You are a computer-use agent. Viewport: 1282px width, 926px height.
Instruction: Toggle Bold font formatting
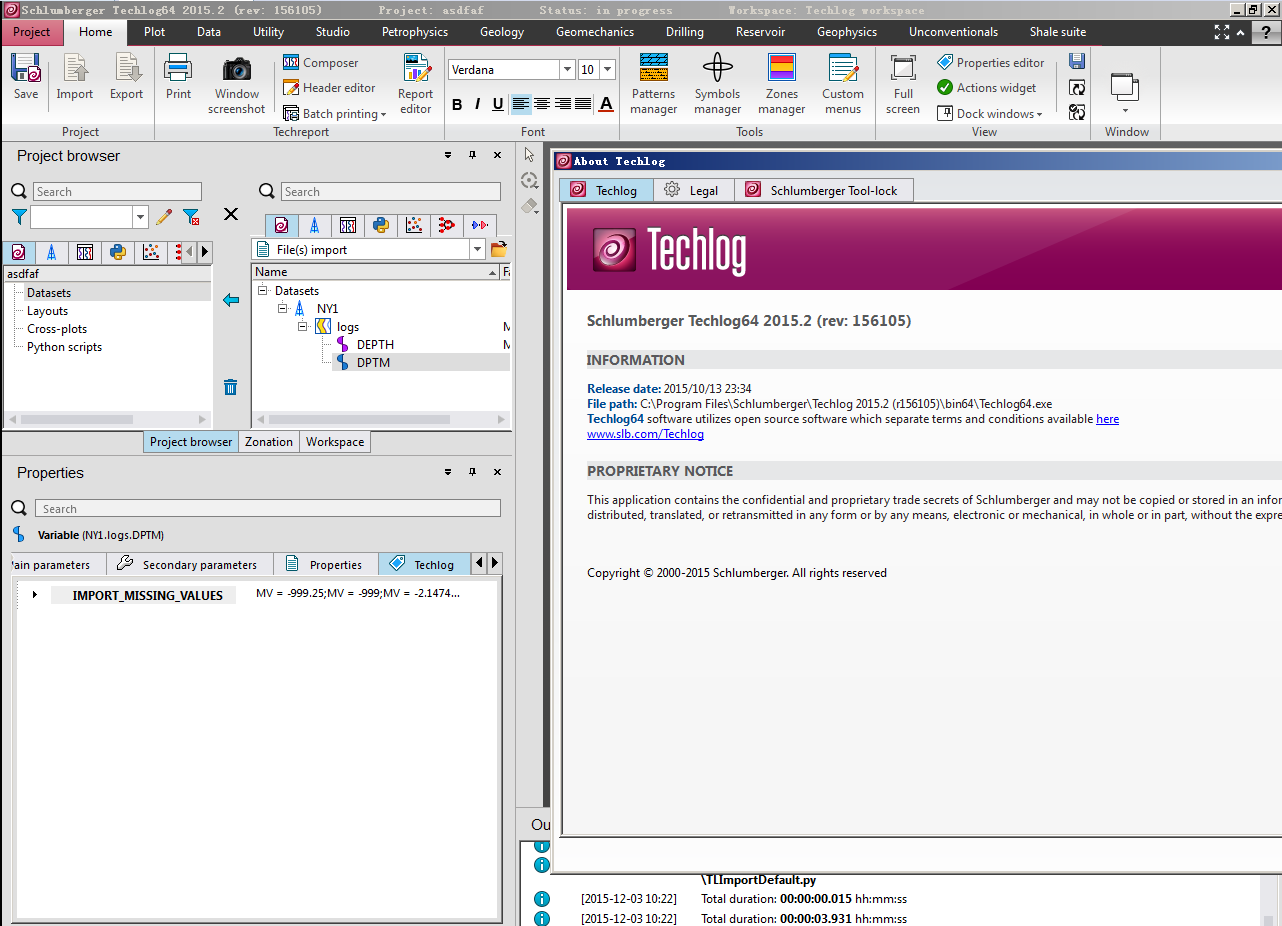(457, 104)
